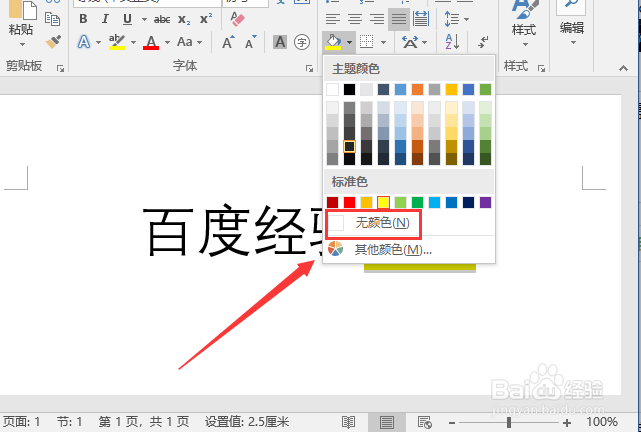This screenshot has height=432, width=641.
Task: Pick gold theme color swatch
Action: [x=451, y=90]
